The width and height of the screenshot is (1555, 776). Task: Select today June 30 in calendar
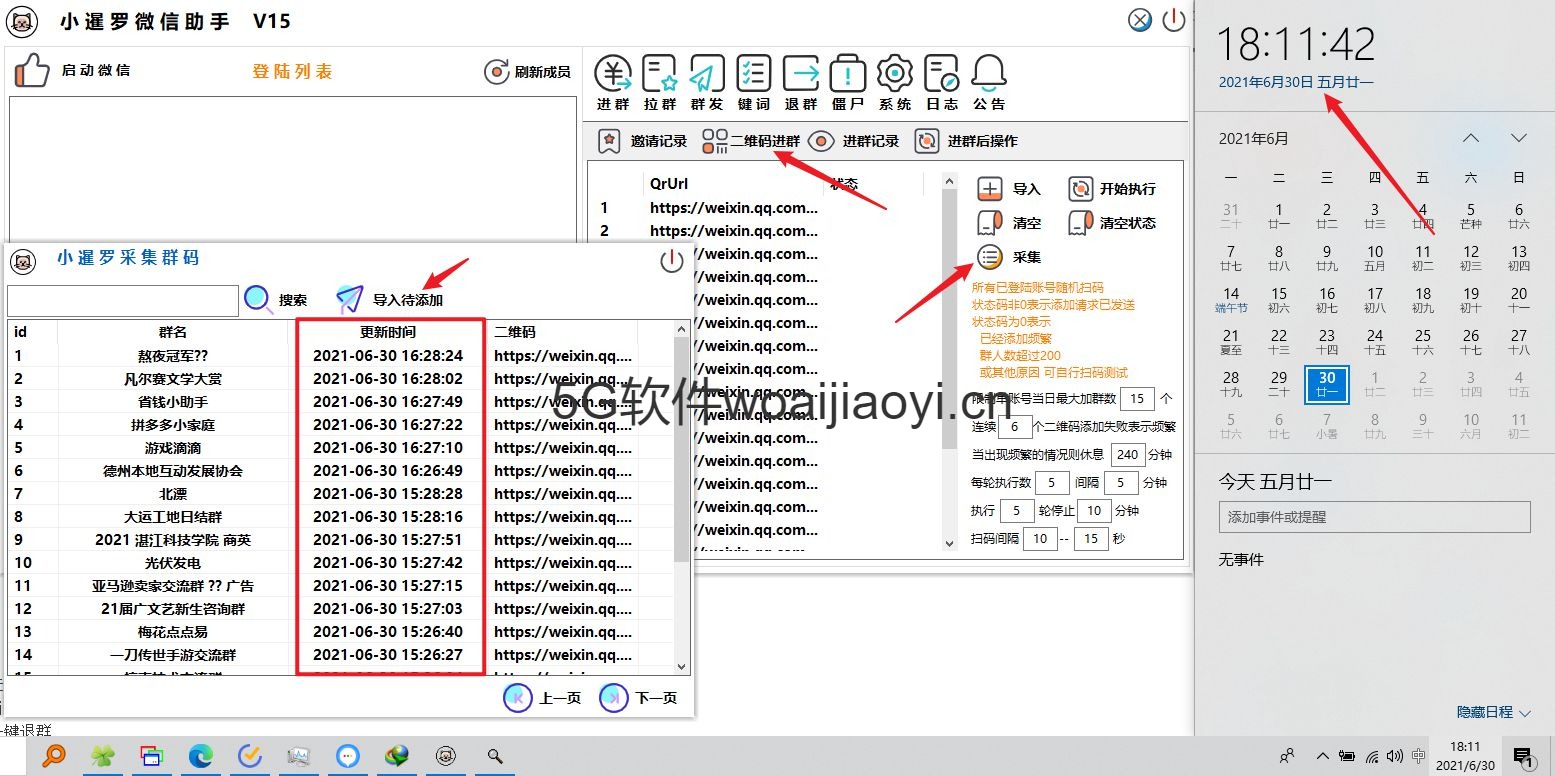point(1327,384)
